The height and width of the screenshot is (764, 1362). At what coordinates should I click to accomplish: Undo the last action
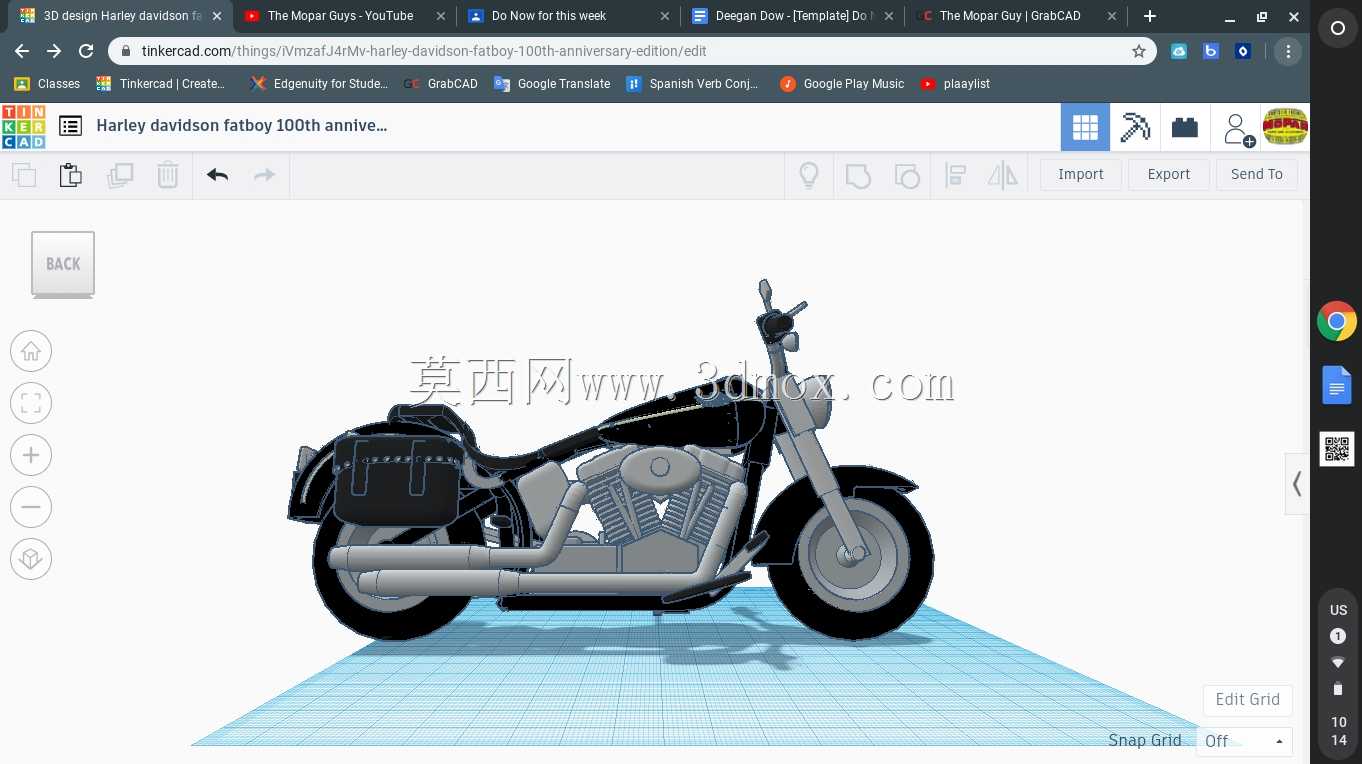point(217,175)
